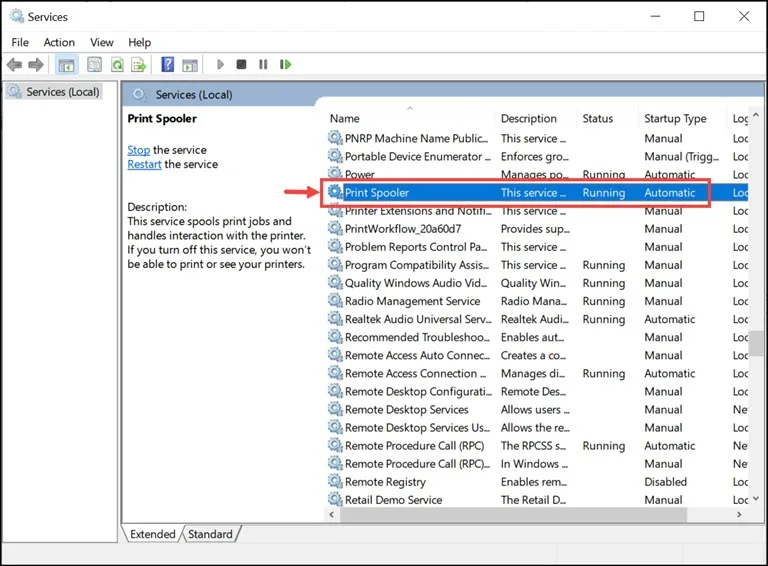Click 'The Retail D...' description cell

[533, 500]
